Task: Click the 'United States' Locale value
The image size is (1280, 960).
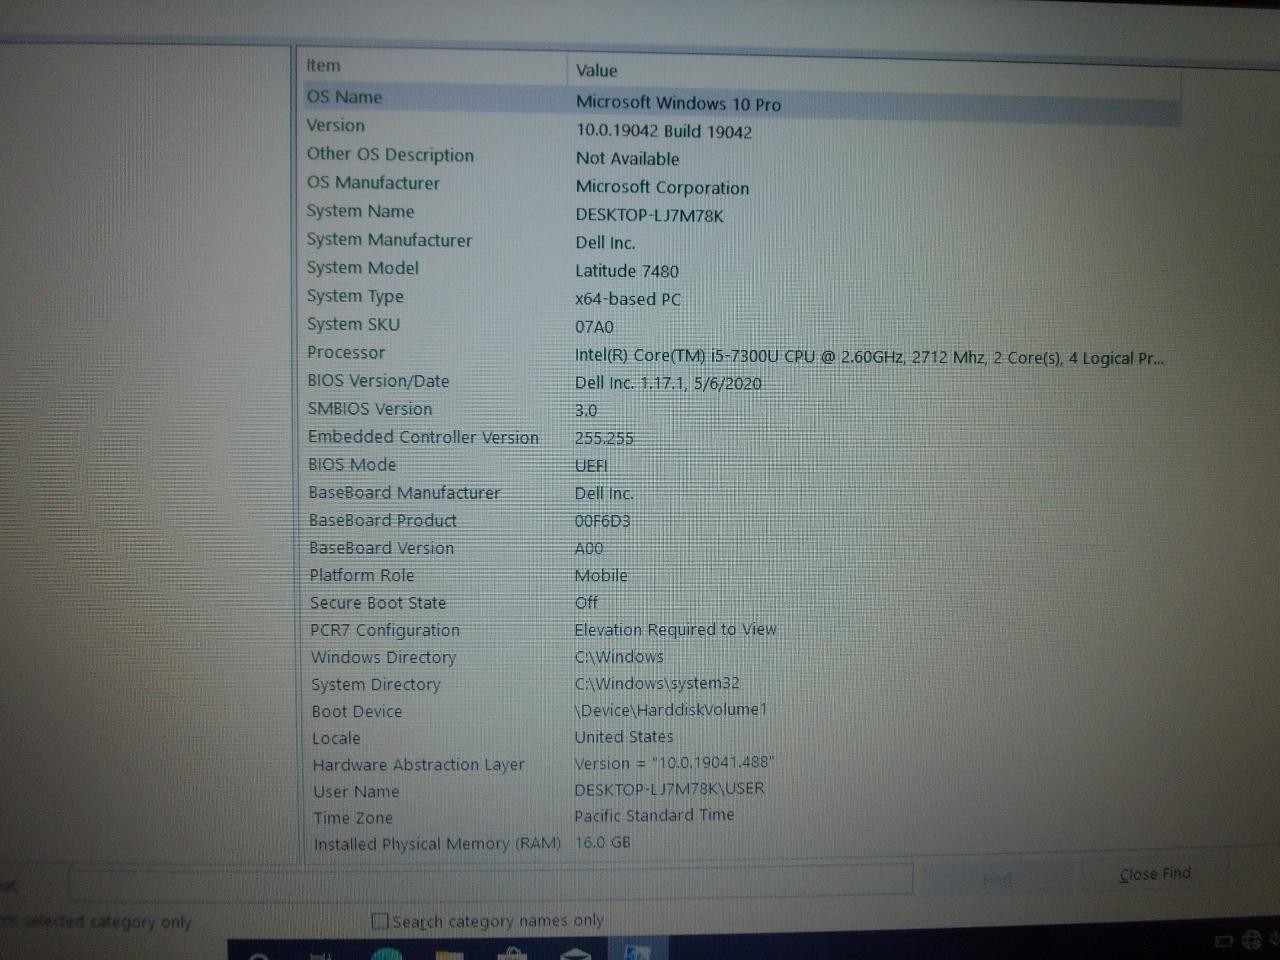Action: click(624, 737)
